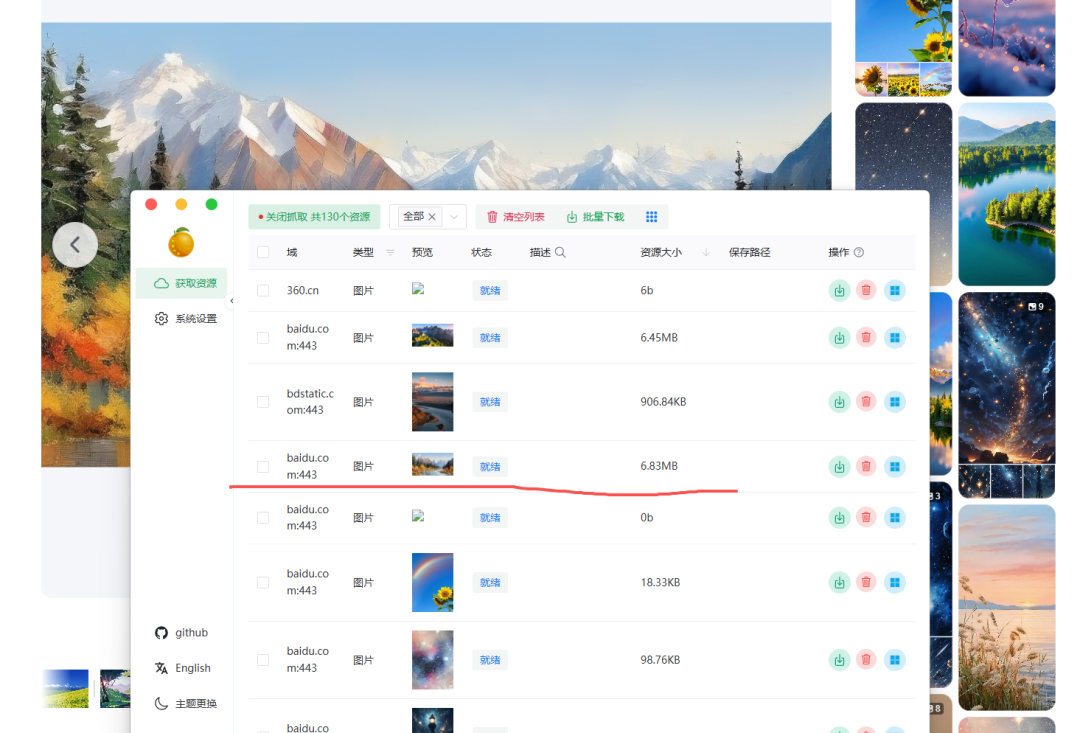Click the rainbow sunflower preview thumbnail
The width and height of the screenshot is (1080, 733).
coord(432,582)
